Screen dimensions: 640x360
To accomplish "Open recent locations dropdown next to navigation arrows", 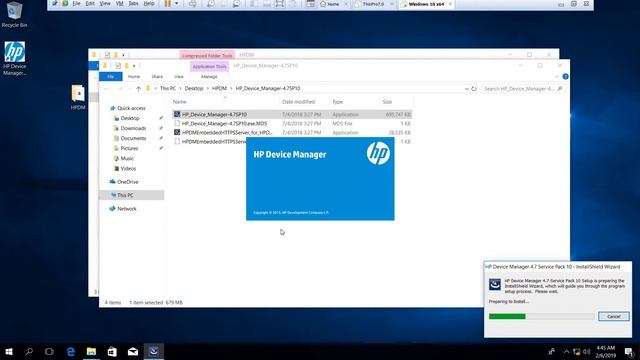I will pos(130,89).
